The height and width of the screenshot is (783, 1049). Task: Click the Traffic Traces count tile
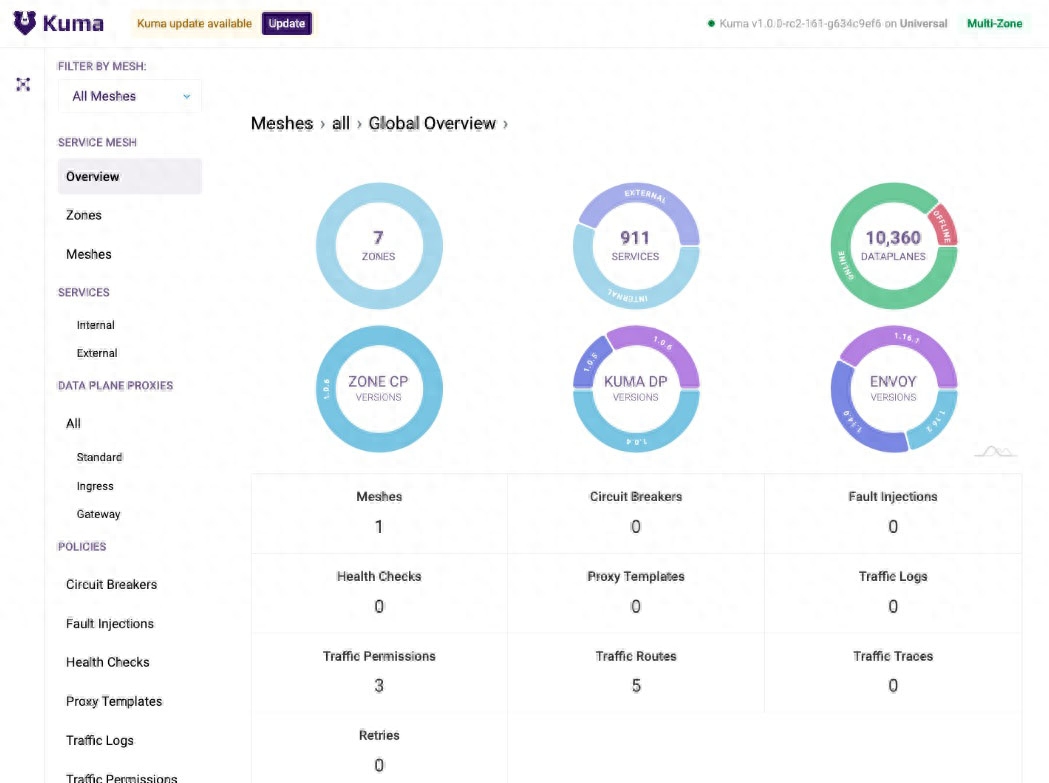point(893,673)
